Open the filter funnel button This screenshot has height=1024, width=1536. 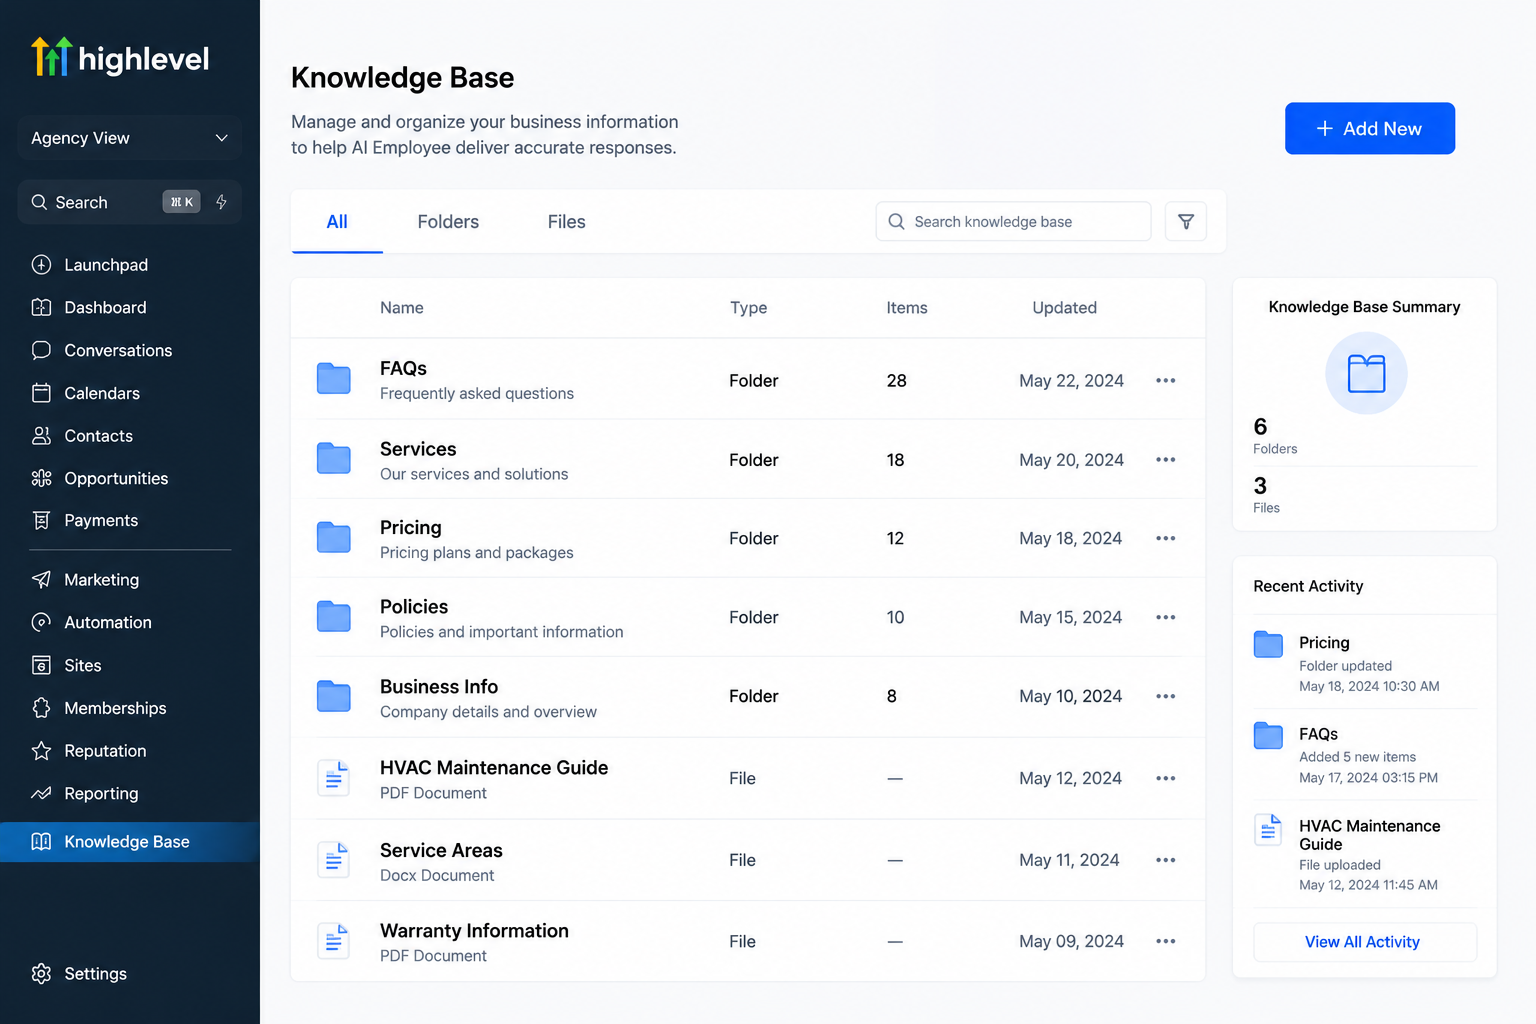click(1186, 221)
